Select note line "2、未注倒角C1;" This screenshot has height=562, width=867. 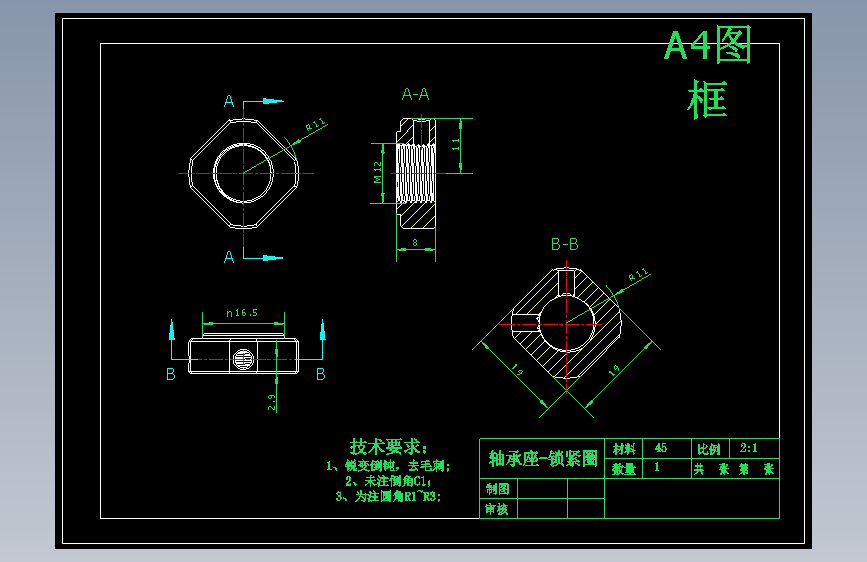[388, 481]
